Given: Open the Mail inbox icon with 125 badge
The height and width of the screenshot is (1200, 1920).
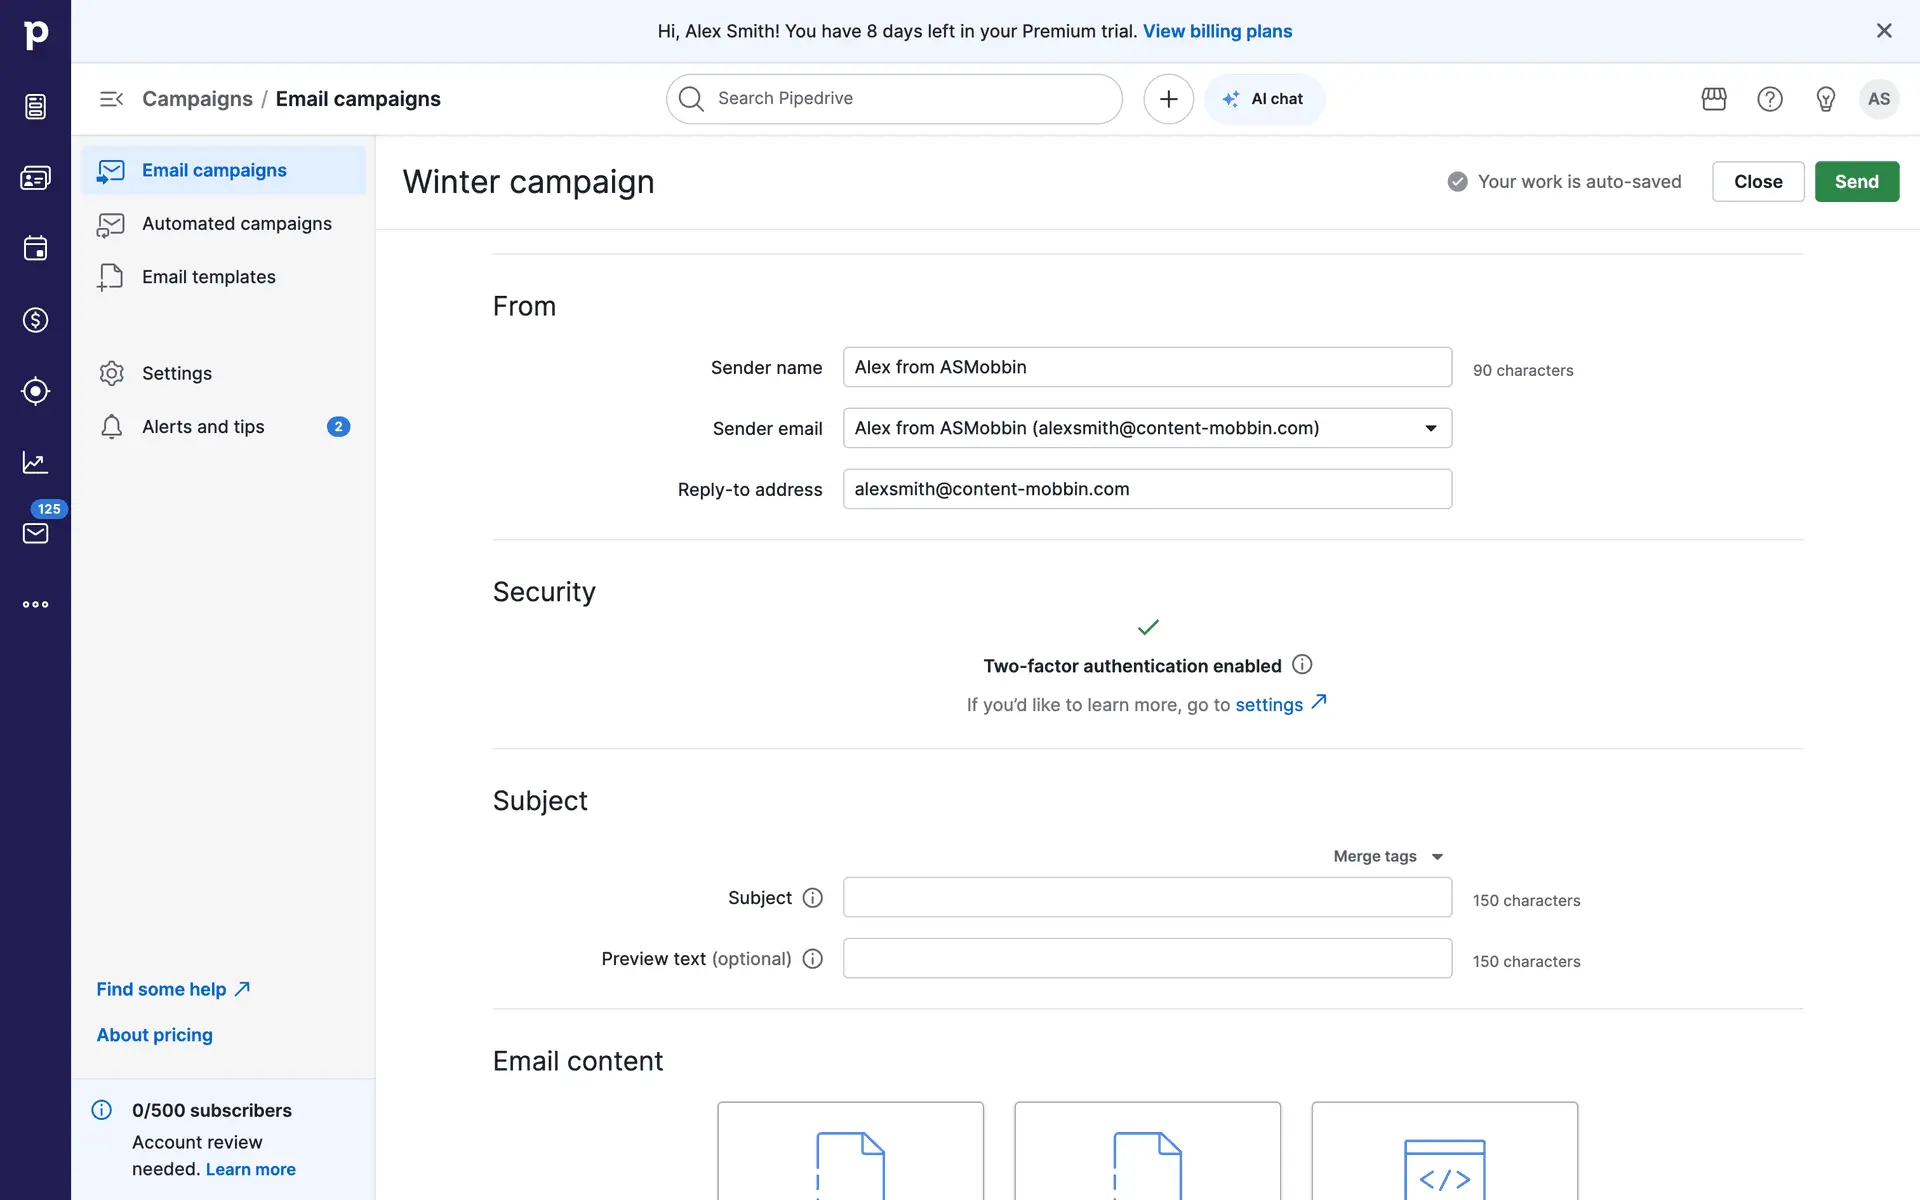Looking at the screenshot, I should 35,533.
